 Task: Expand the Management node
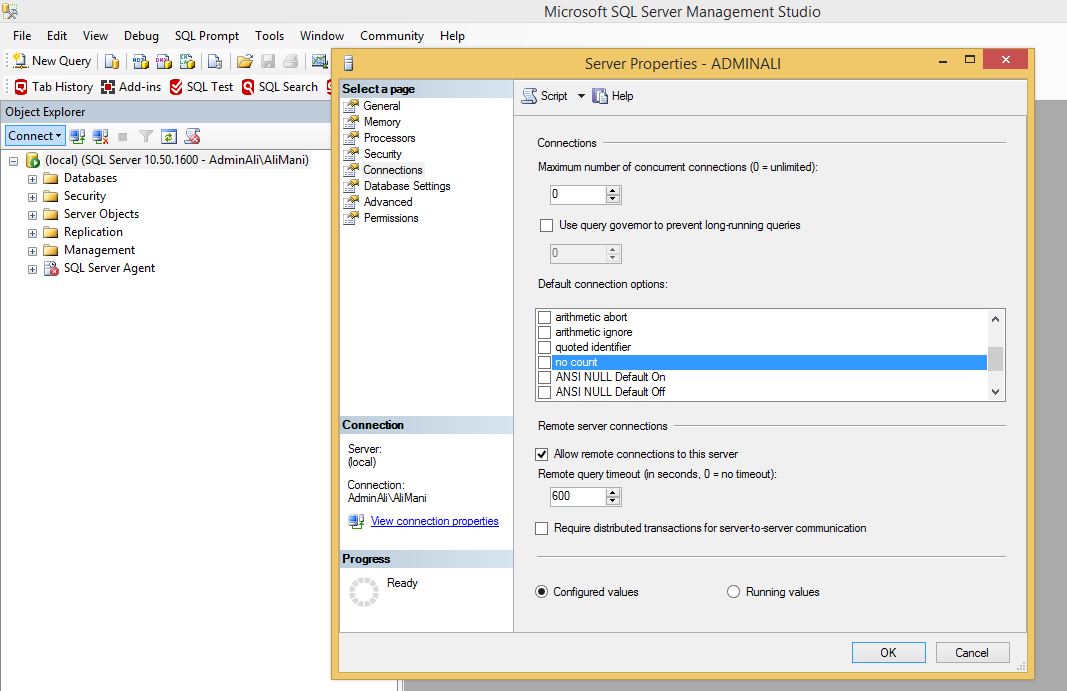pyautogui.click(x=32, y=251)
